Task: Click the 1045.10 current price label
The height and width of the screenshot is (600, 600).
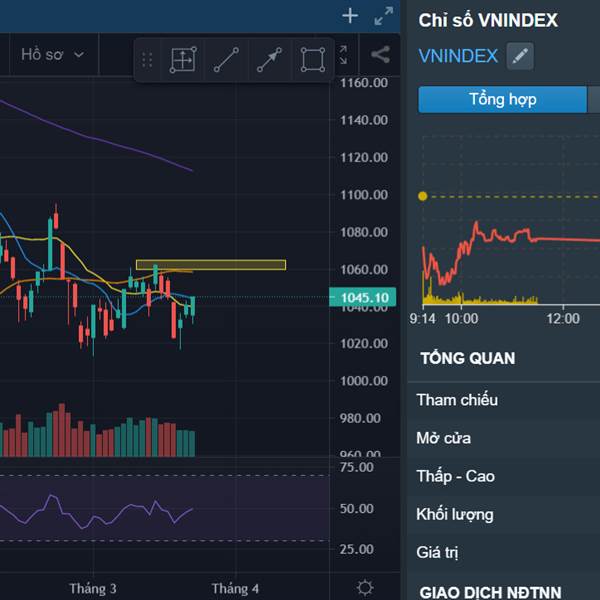Action: (362, 297)
